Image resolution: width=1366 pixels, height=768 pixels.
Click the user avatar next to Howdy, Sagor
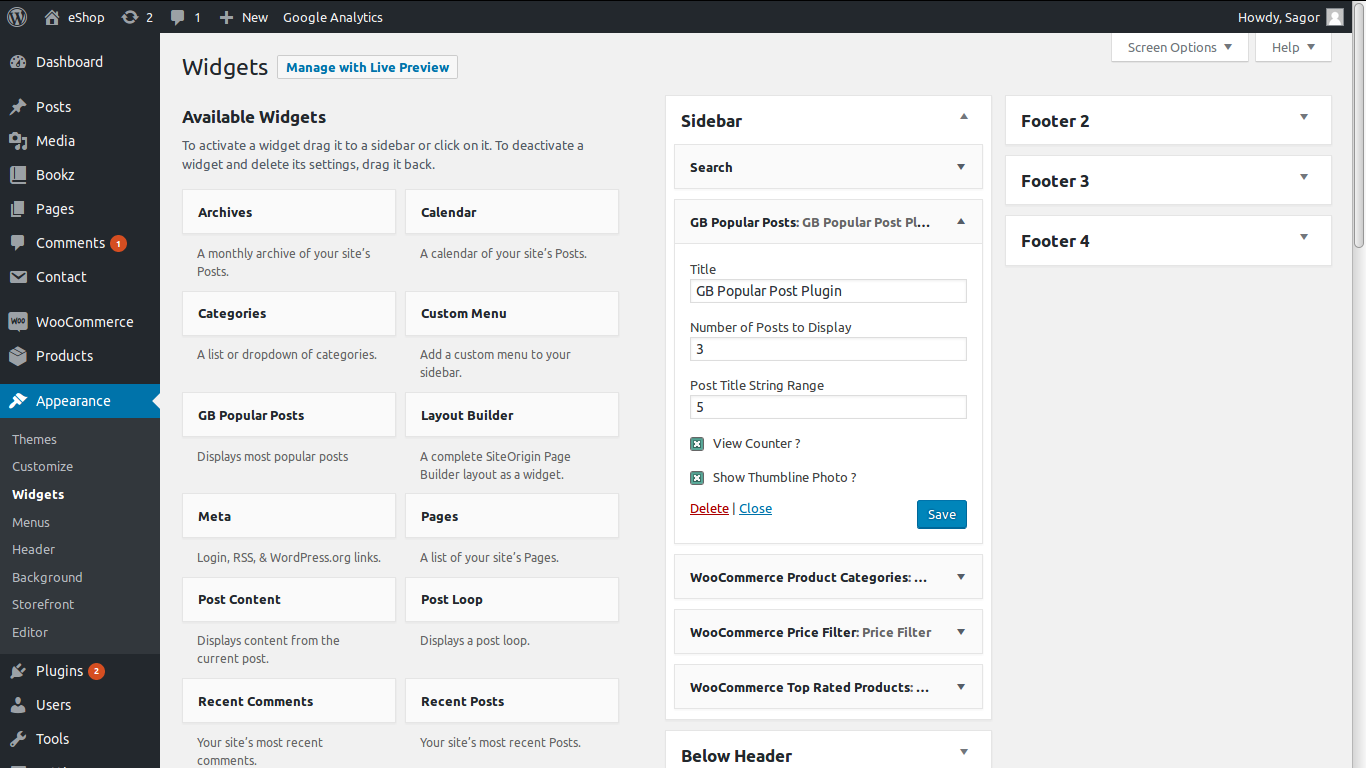point(1334,17)
